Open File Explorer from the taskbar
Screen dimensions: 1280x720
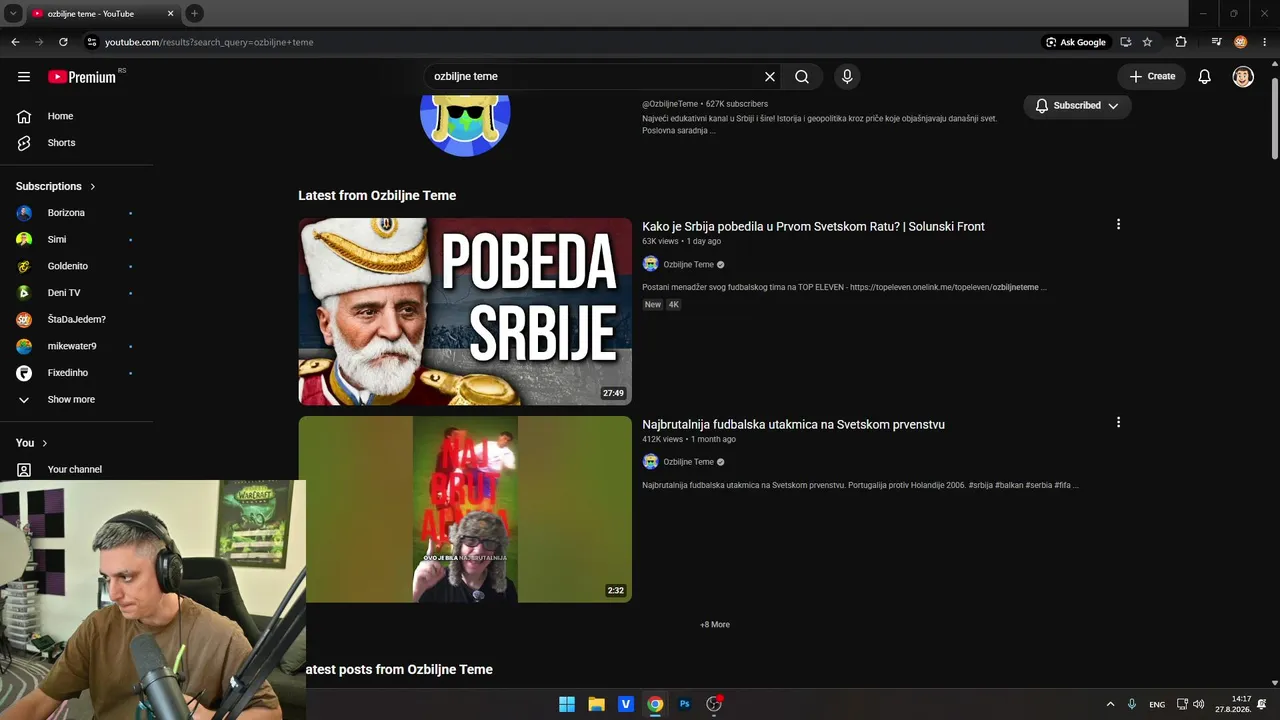[596, 704]
